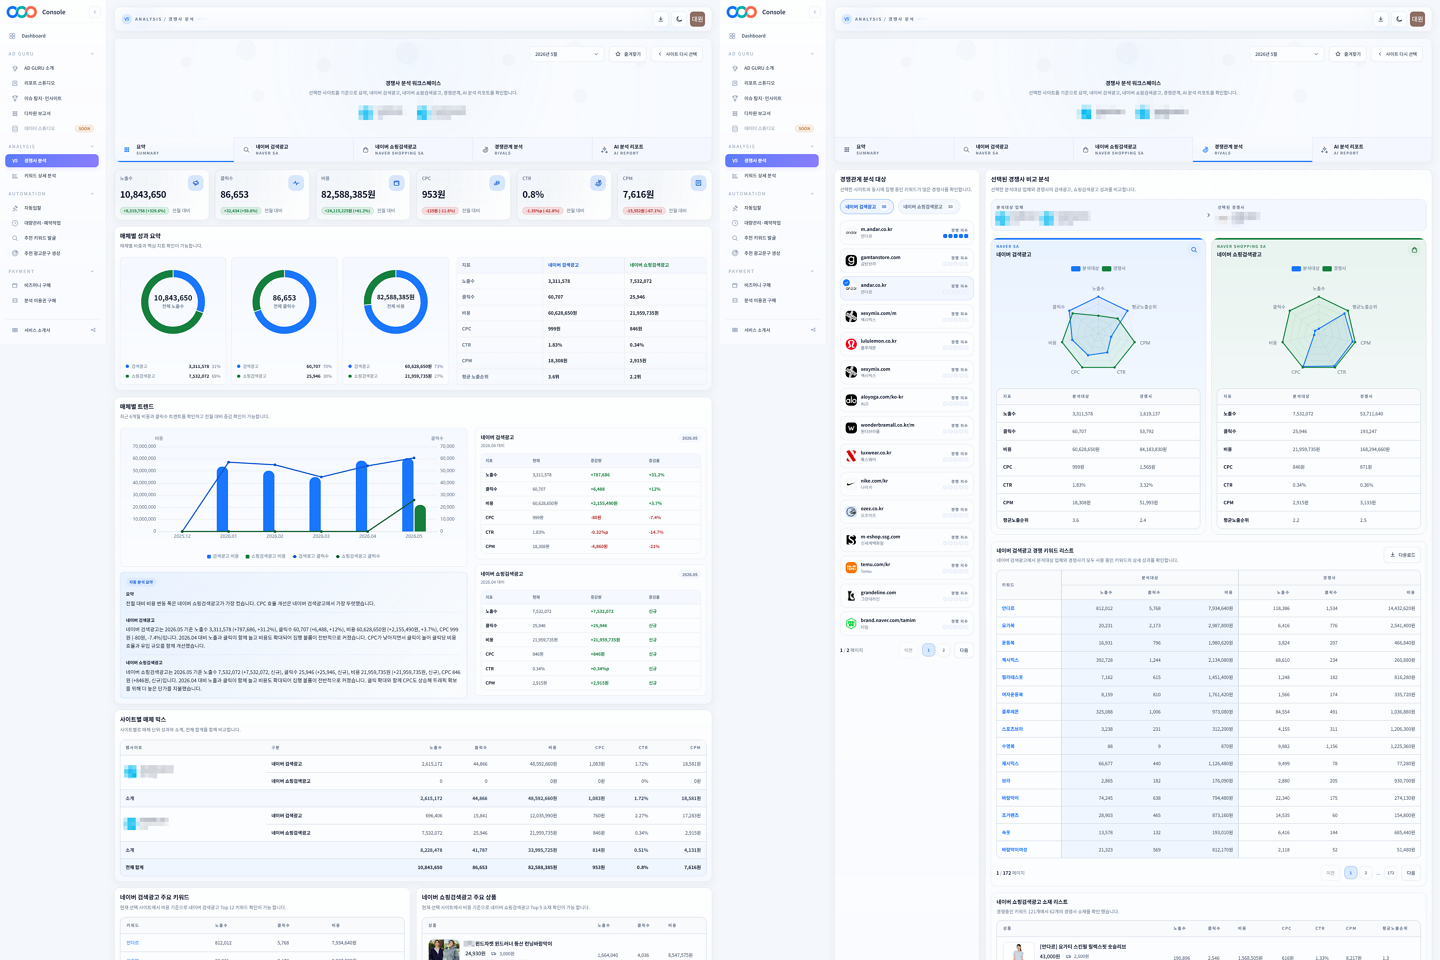Open the 2026년 5월 dropdown in Summary screen
The image size is (1440, 960).
click(567, 54)
